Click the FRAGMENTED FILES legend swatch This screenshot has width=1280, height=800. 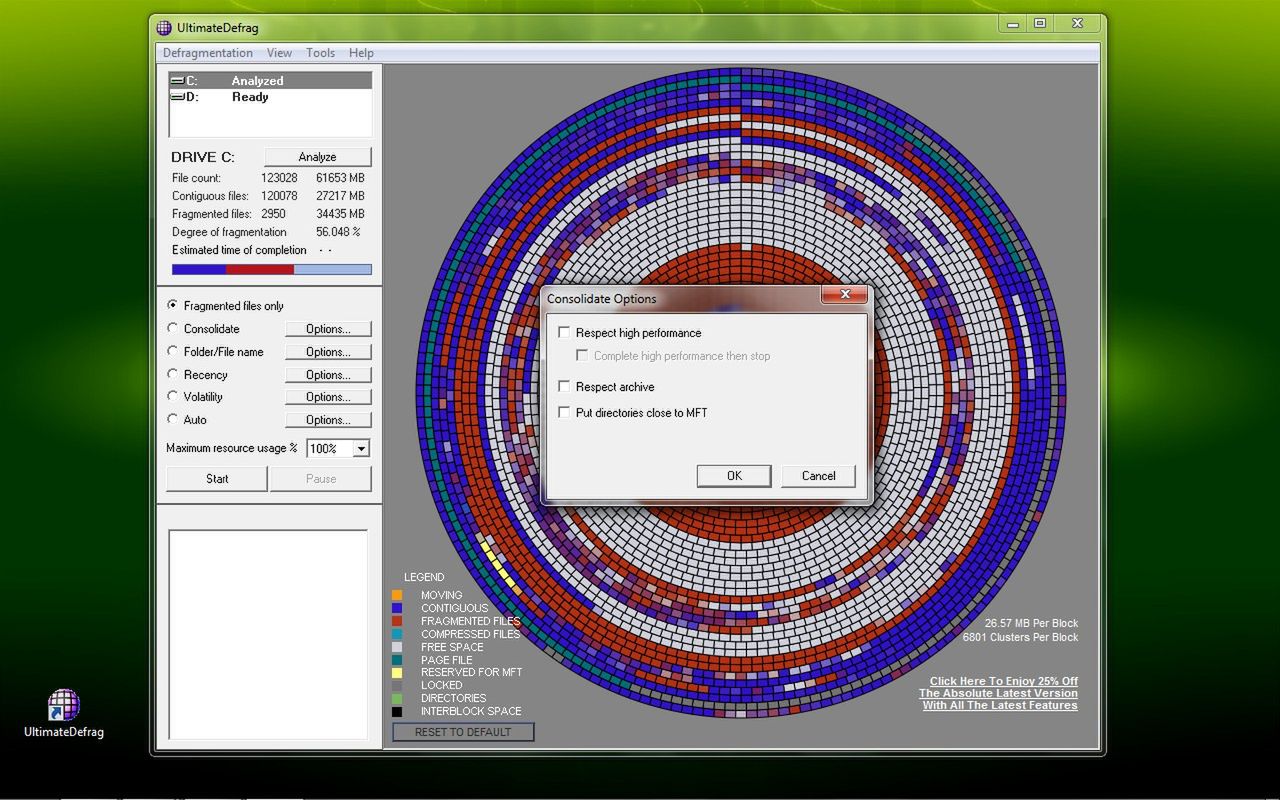(397, 621)
